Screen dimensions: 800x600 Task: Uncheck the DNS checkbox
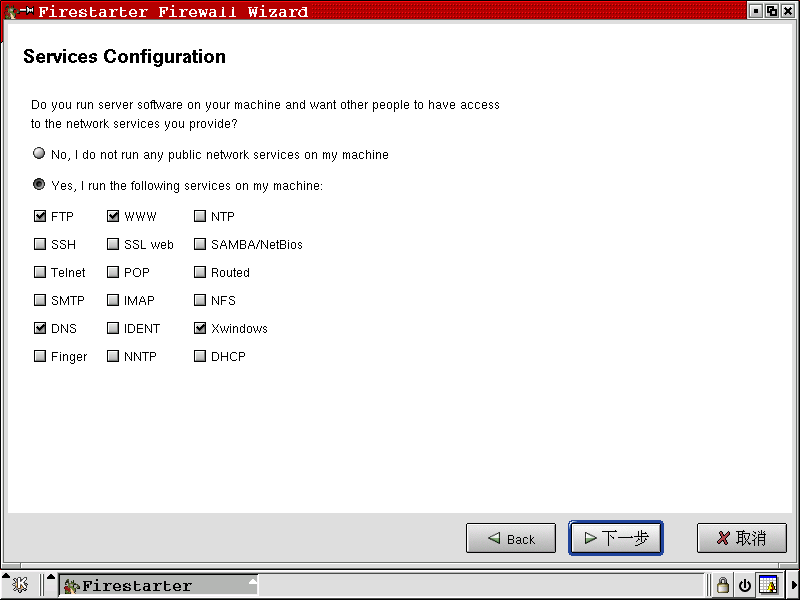tap(40, 328)
